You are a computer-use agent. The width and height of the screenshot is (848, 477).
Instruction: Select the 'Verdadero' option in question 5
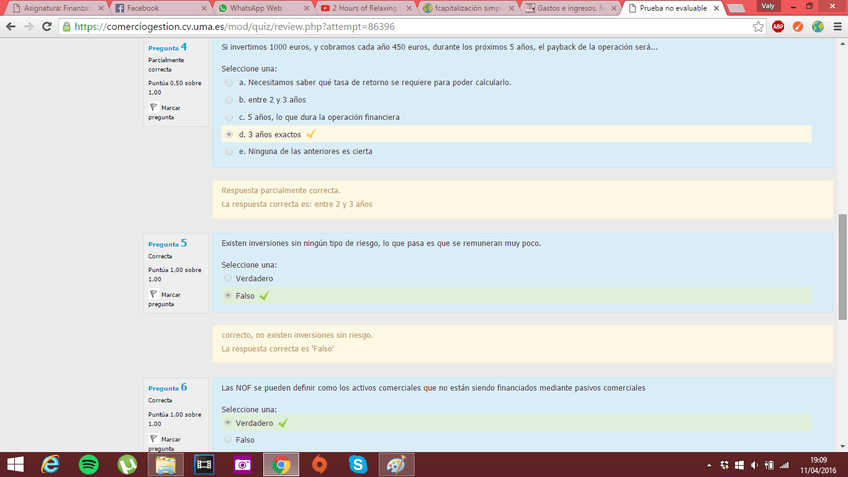(228, 279)
